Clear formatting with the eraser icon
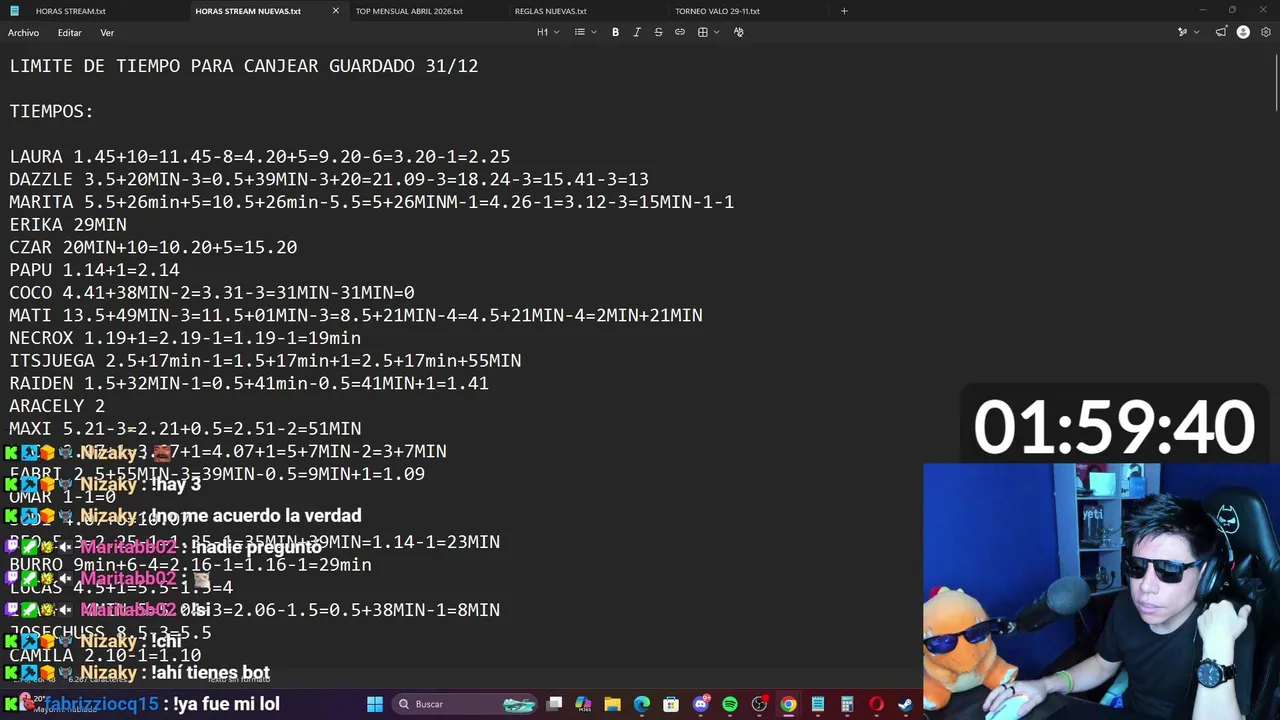The height and width of the screenshot is (720, 1280). point(739,32)
